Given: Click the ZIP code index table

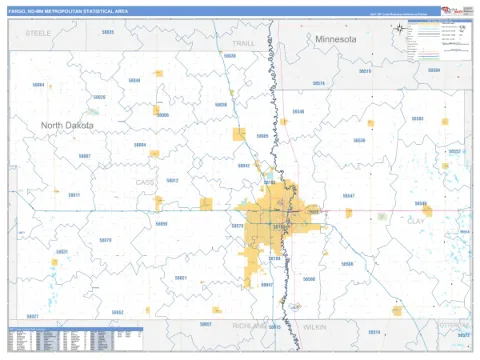Looking at the screenshot, I should [75, 339].
